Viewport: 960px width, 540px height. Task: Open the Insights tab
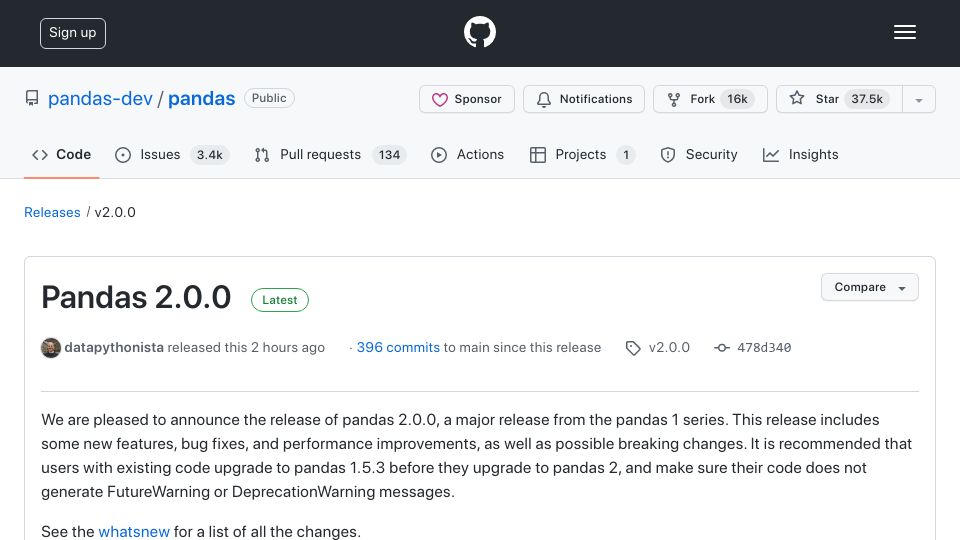tap(800, 155)
